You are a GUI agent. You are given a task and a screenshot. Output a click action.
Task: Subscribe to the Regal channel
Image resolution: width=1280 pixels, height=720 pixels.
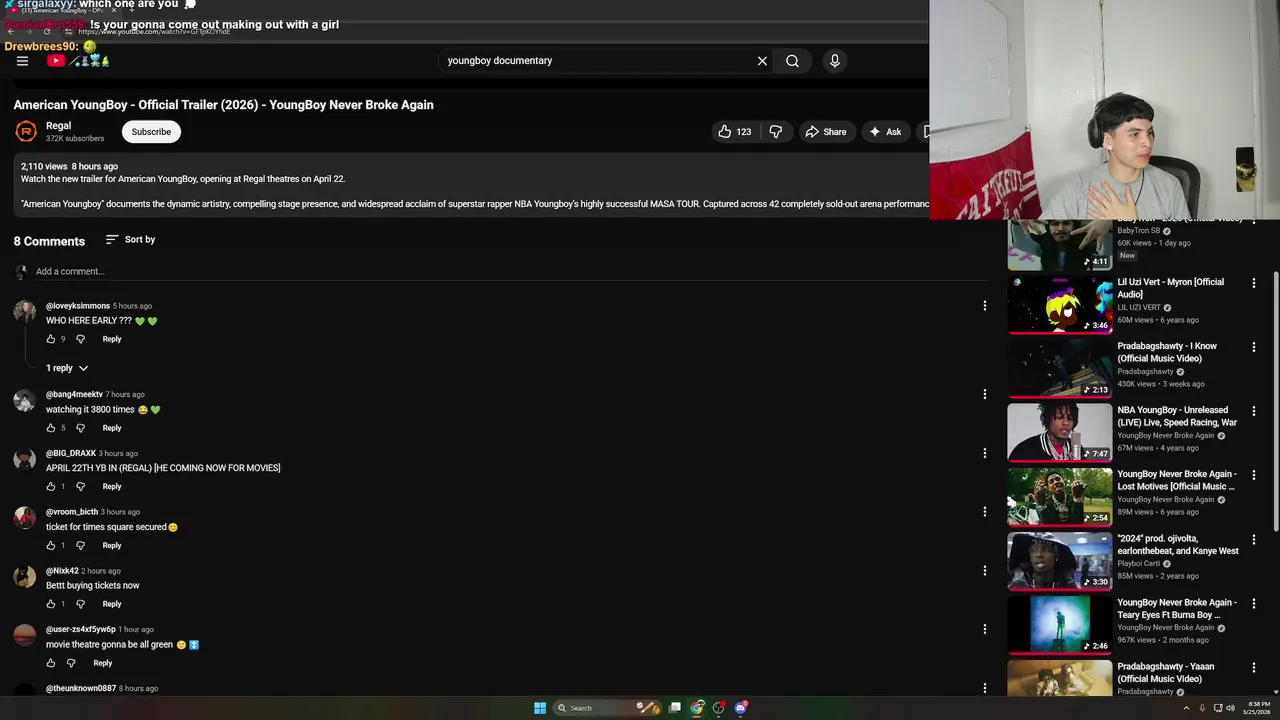point(151,132)
